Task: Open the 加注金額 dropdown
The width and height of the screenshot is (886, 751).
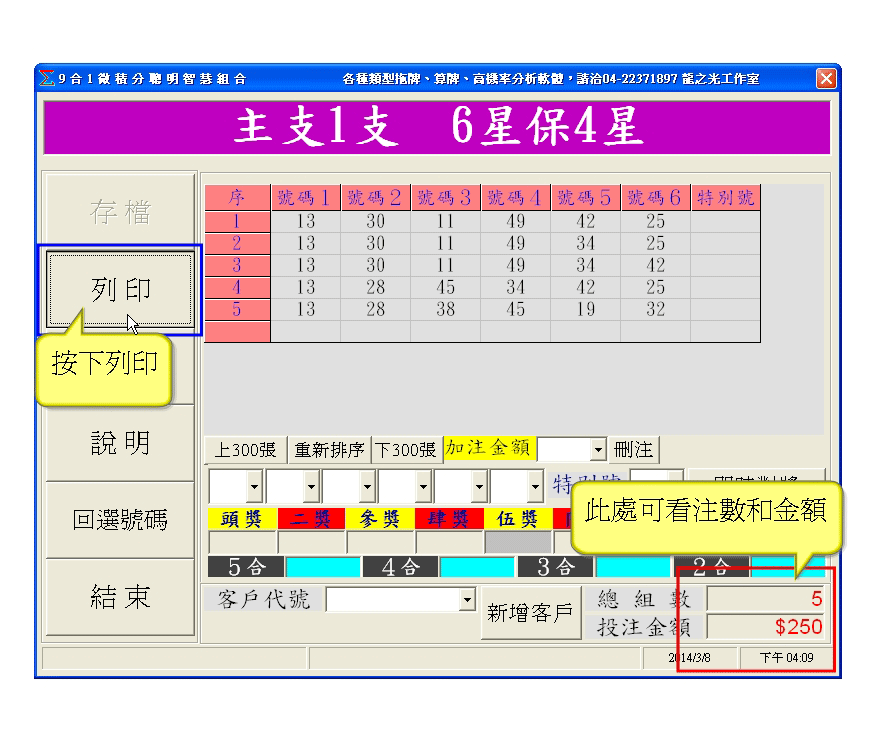Action: coord(599,450)
